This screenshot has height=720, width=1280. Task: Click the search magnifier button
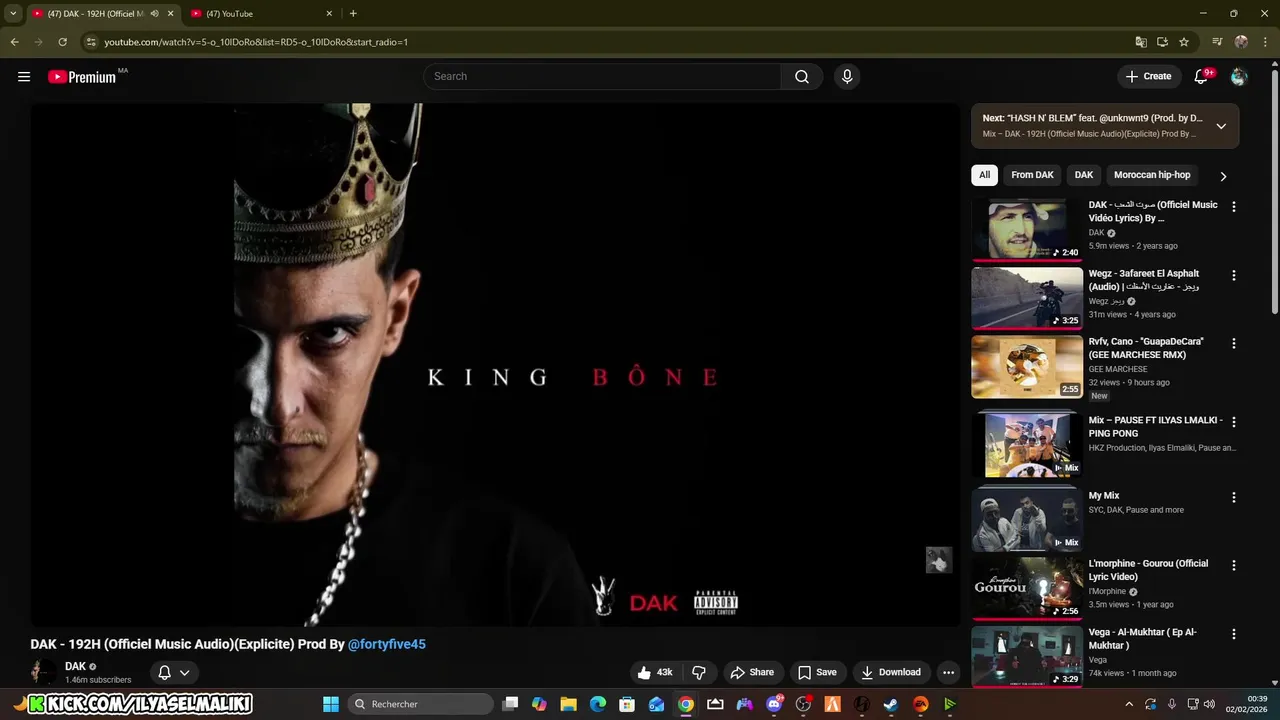802,76
